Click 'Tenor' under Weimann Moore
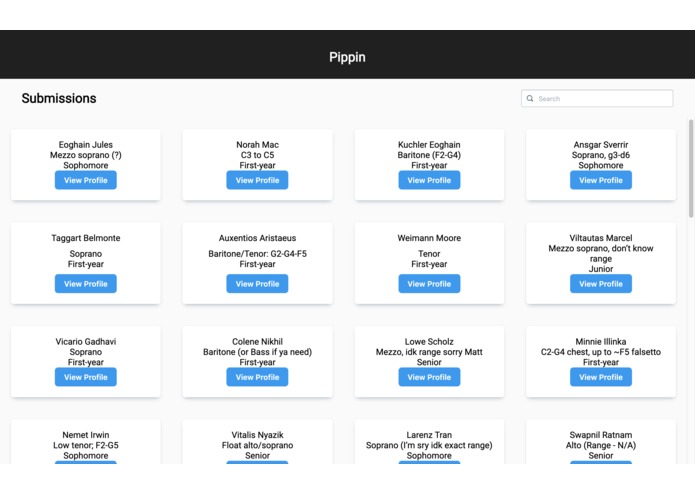The width and height of the screenshot is (695, 494). coord(429,254)
